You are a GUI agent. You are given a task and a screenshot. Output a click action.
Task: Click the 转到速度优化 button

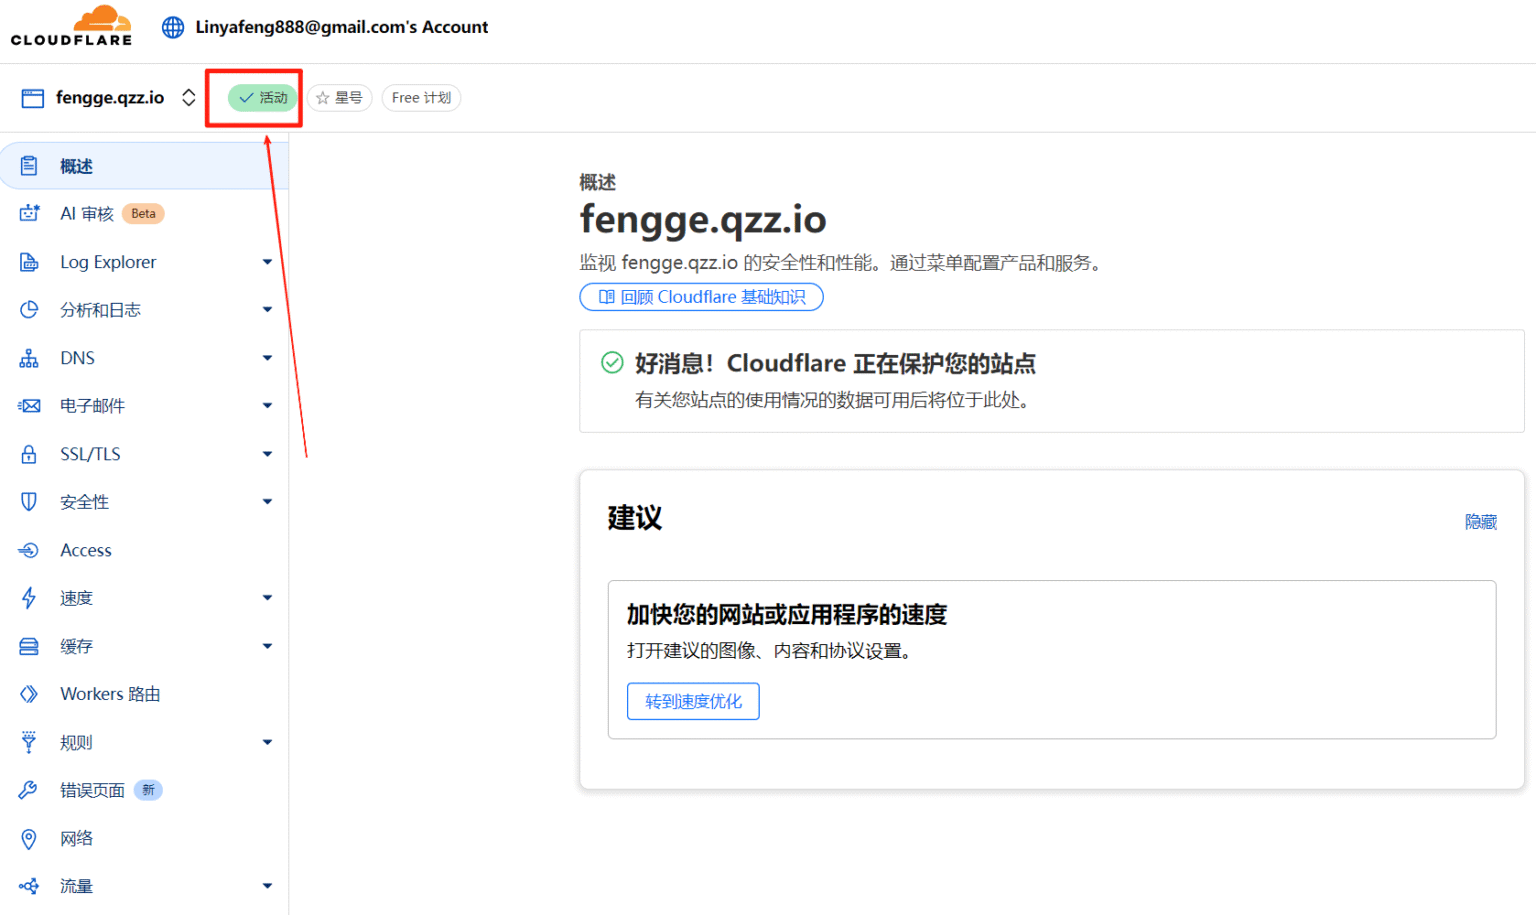coord(693,701)
